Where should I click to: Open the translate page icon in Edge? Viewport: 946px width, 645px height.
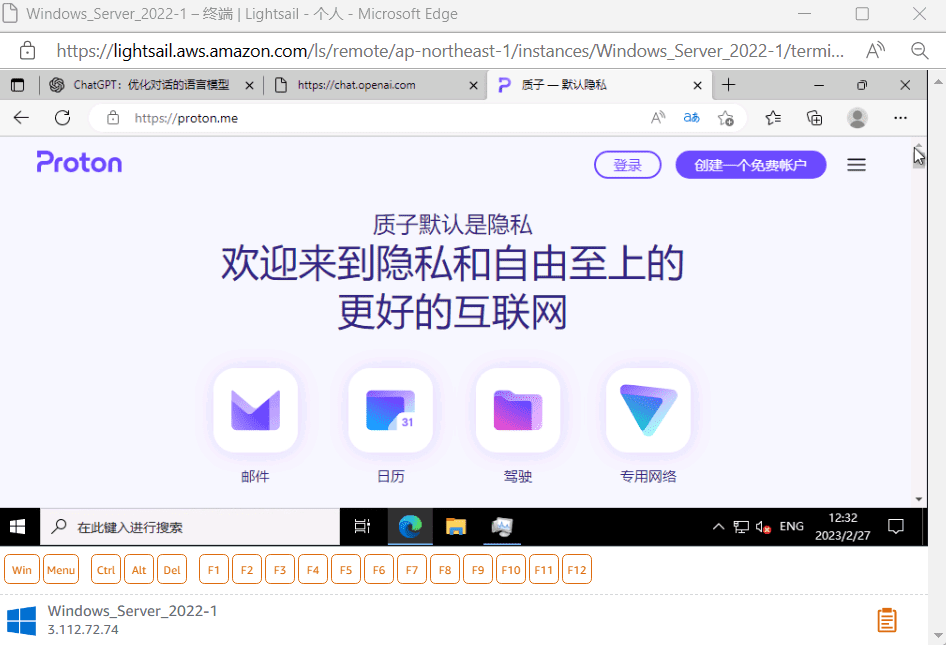690,117
